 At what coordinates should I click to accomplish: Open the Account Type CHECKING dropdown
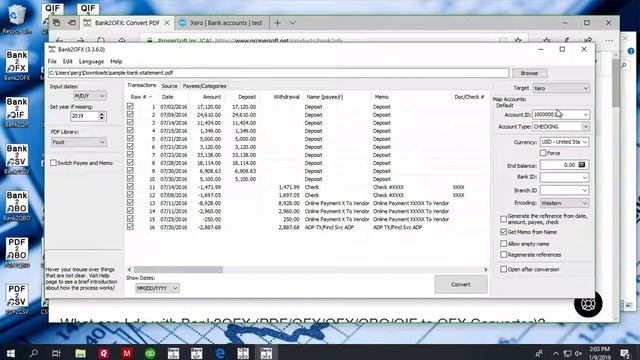[x=561, y=127]
